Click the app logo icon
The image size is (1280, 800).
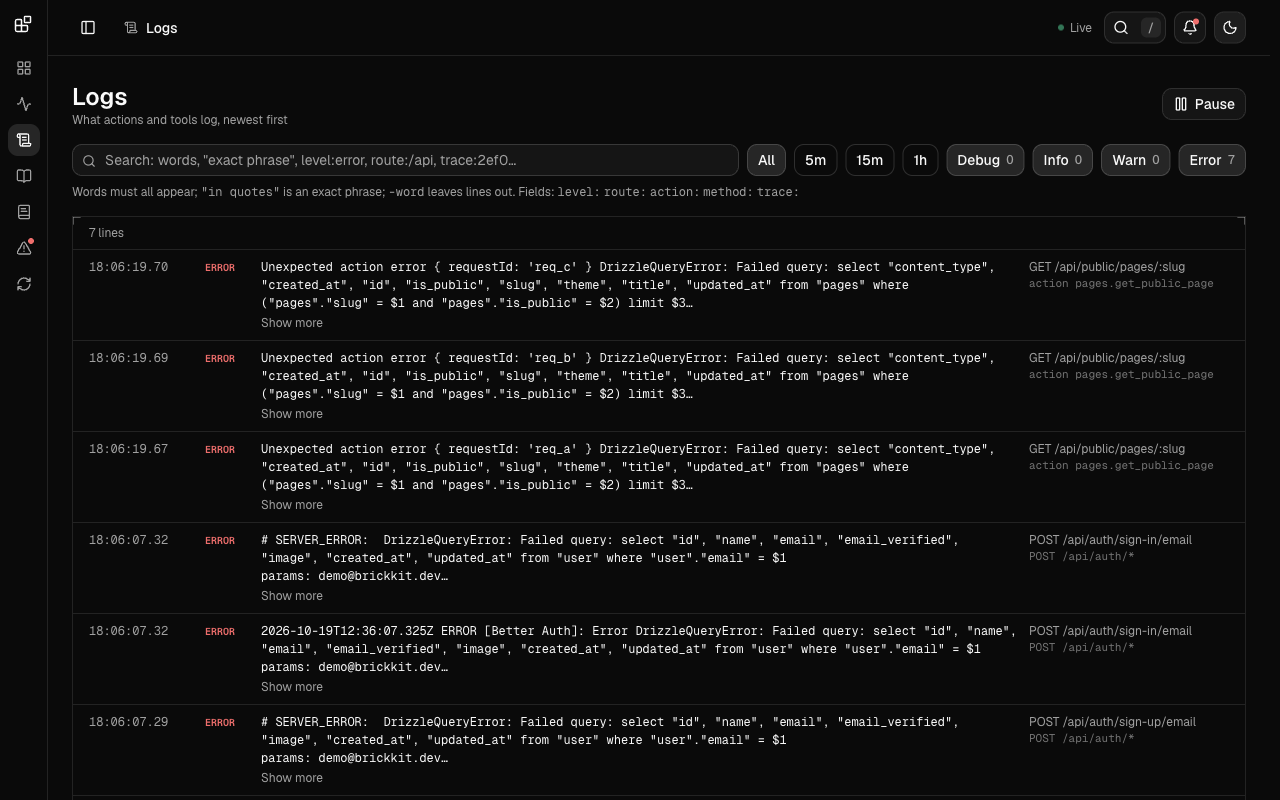point(23,24)
